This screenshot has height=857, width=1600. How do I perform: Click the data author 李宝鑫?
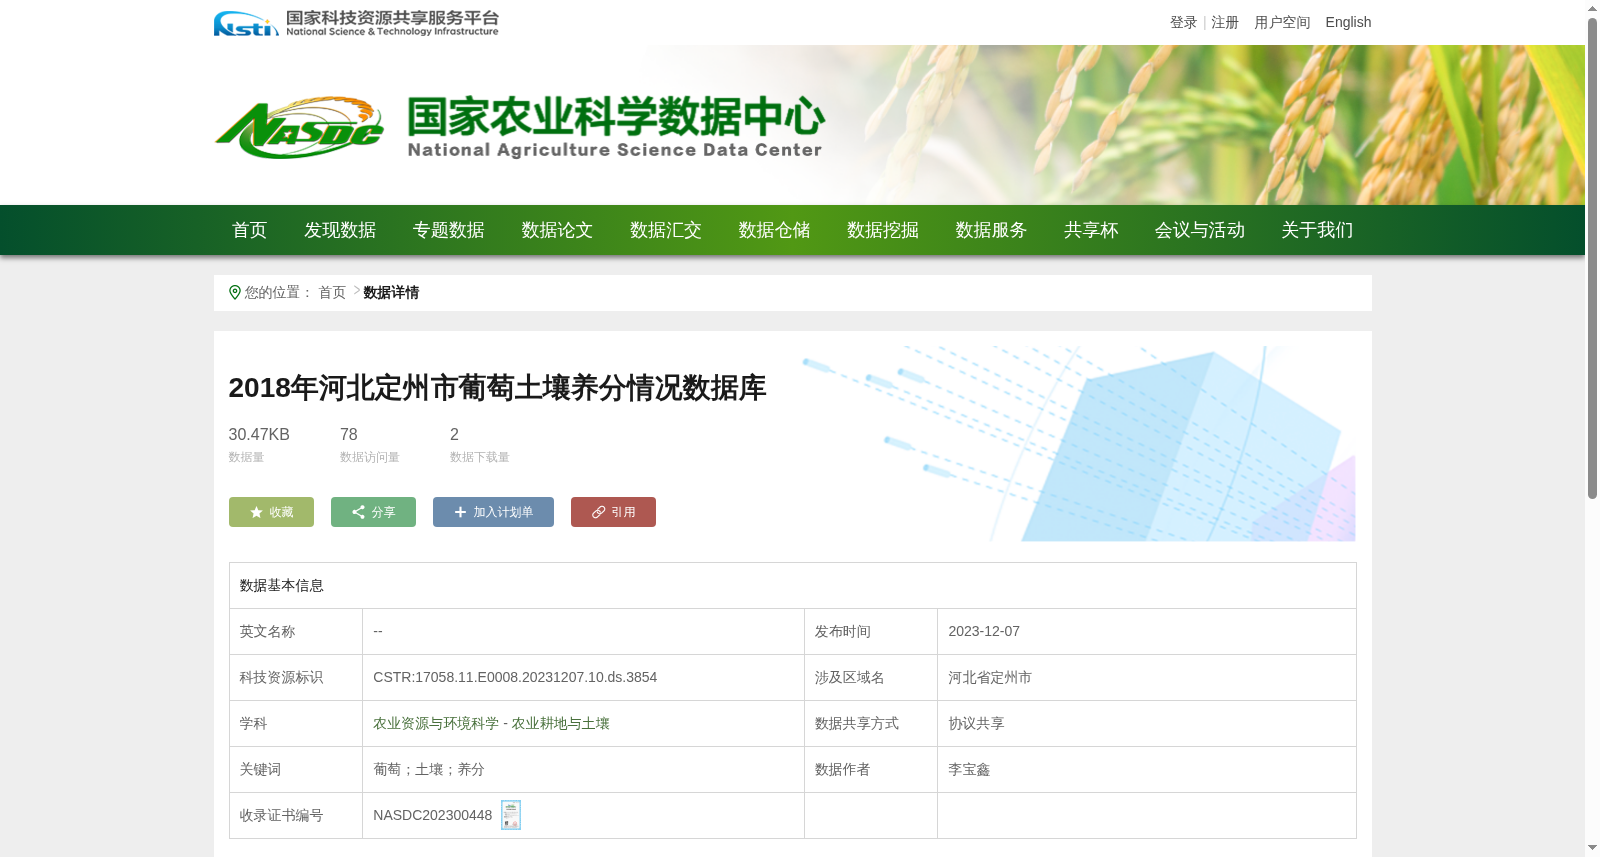pos(969,769)
